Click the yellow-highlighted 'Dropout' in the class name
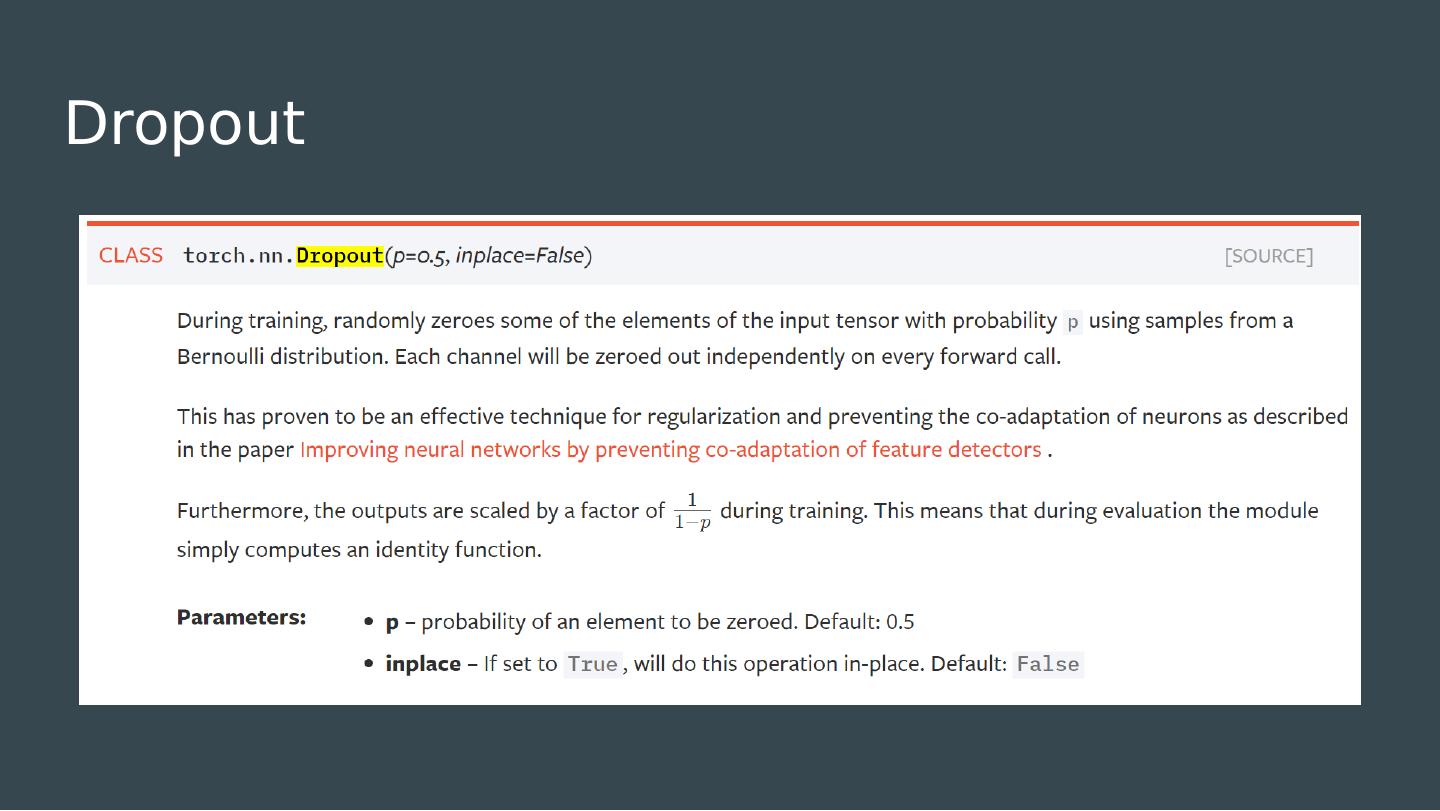Image resolution: width=1440 pixels, height=811 pixels. [340, 256]
